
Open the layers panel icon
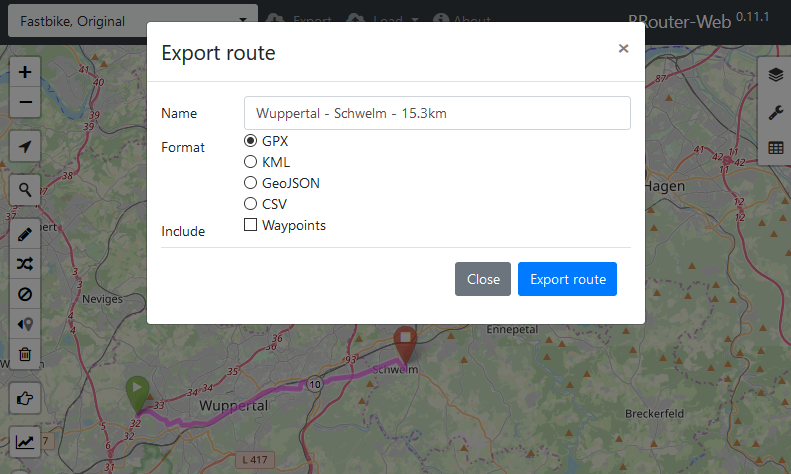[775, 76]
